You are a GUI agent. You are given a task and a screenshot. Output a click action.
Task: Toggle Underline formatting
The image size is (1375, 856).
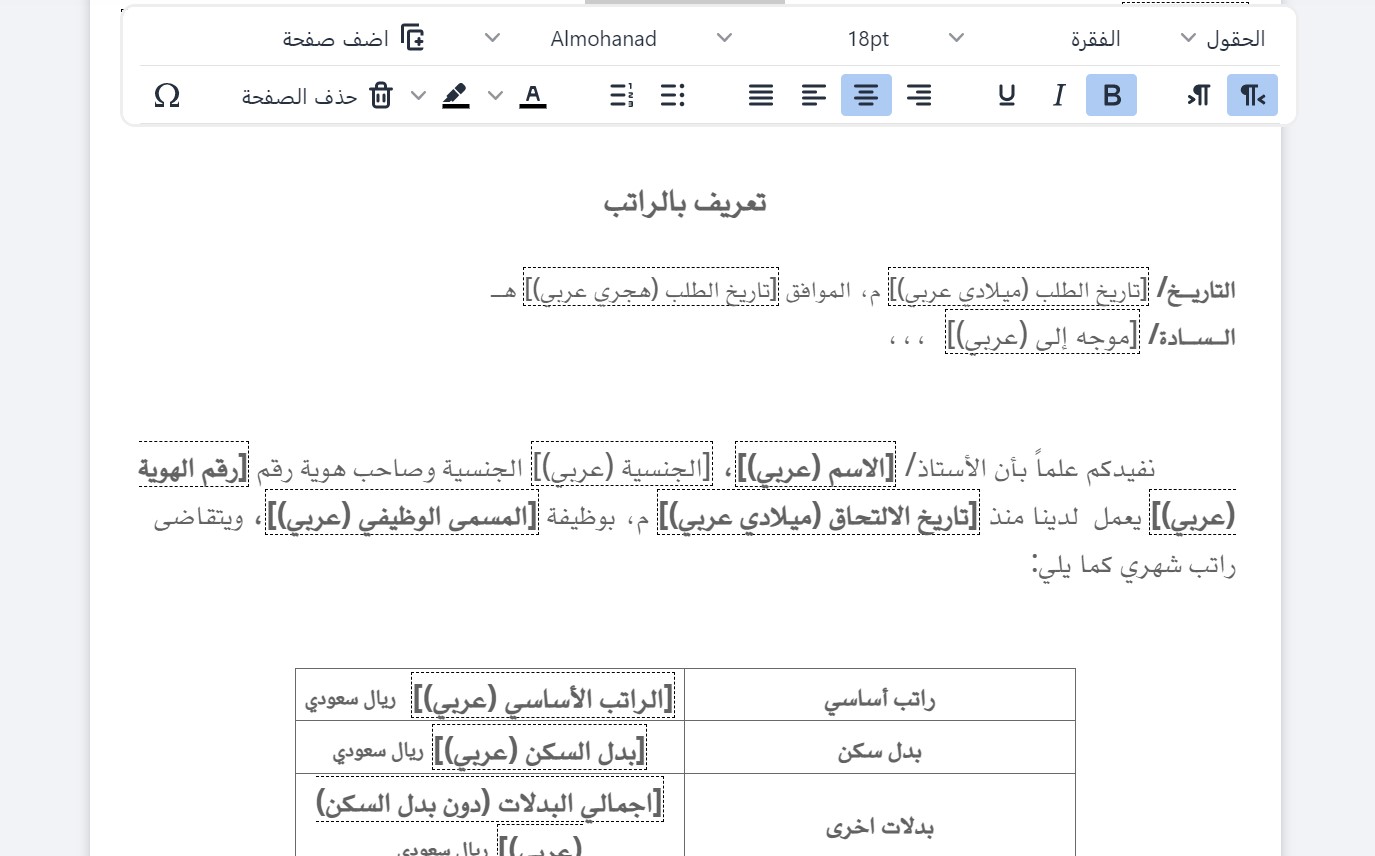1006,95
